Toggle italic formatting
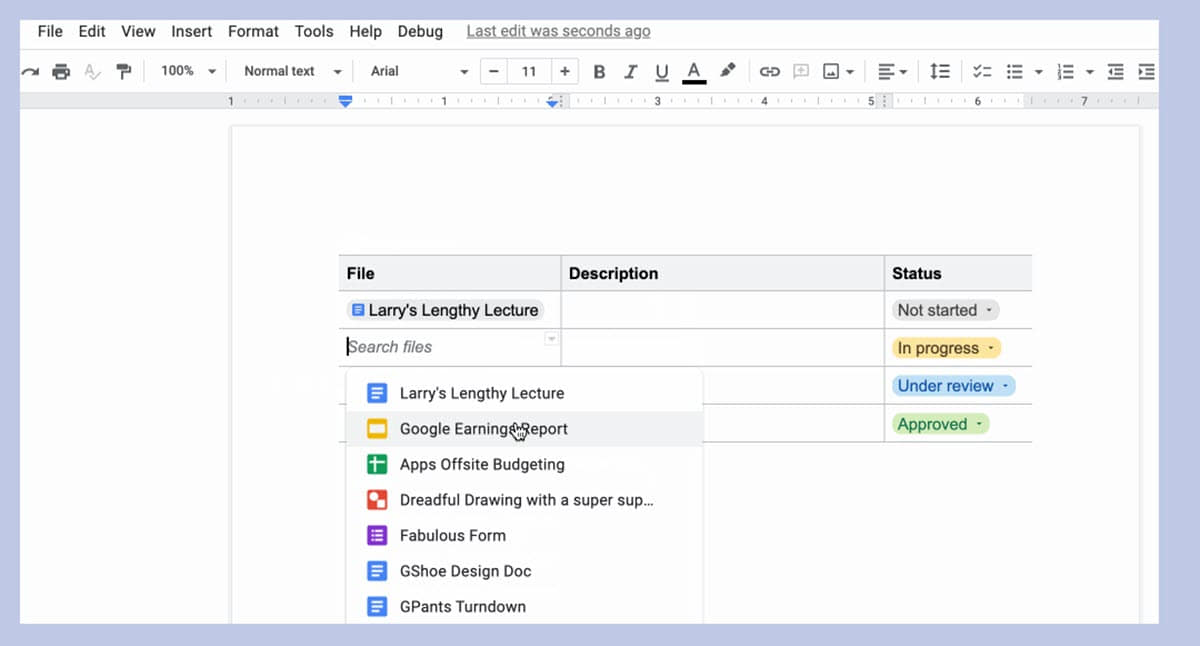This screenshot has height=646, width=1200. [630, 71]
